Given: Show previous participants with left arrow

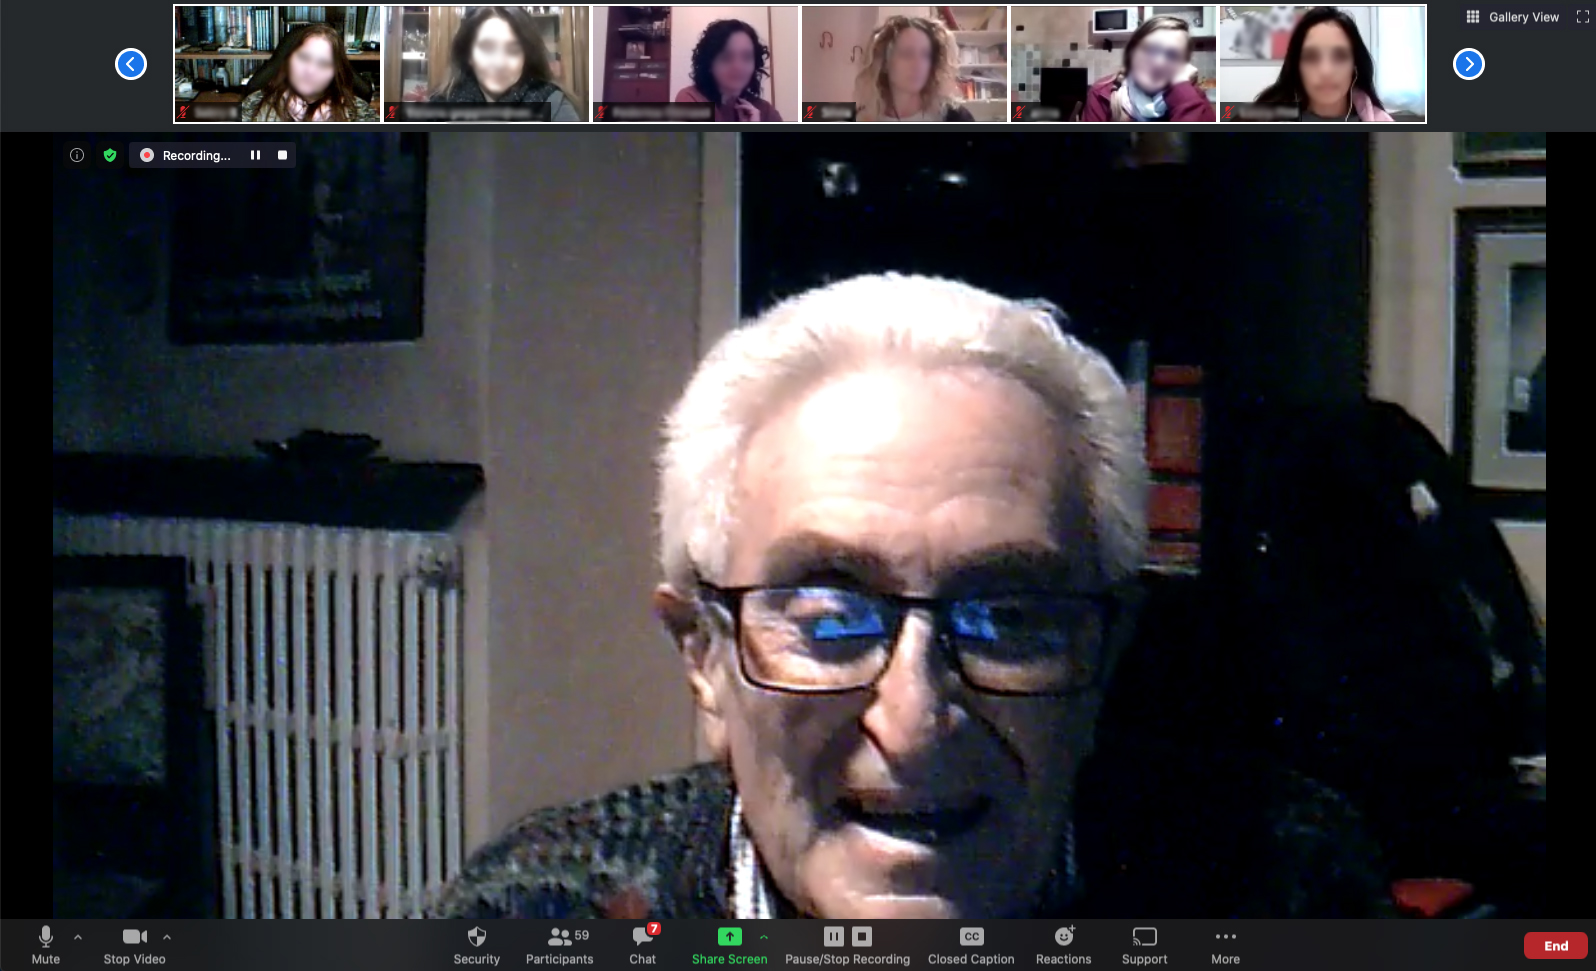Looking at the screenshot, I should pos(131,64).
